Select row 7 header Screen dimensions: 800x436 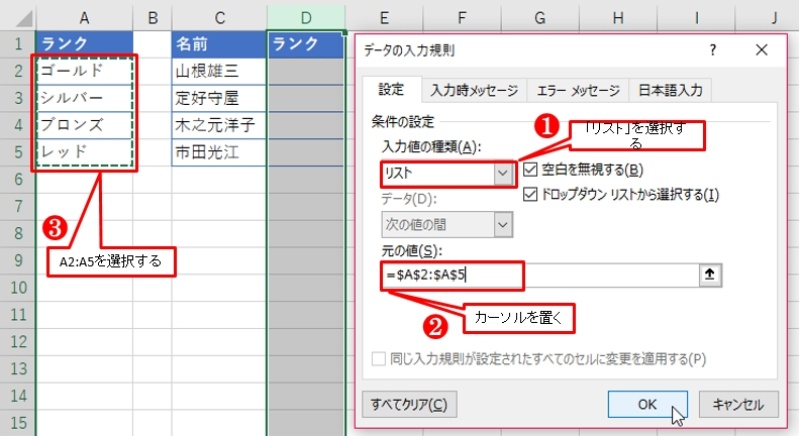(17, 206)
